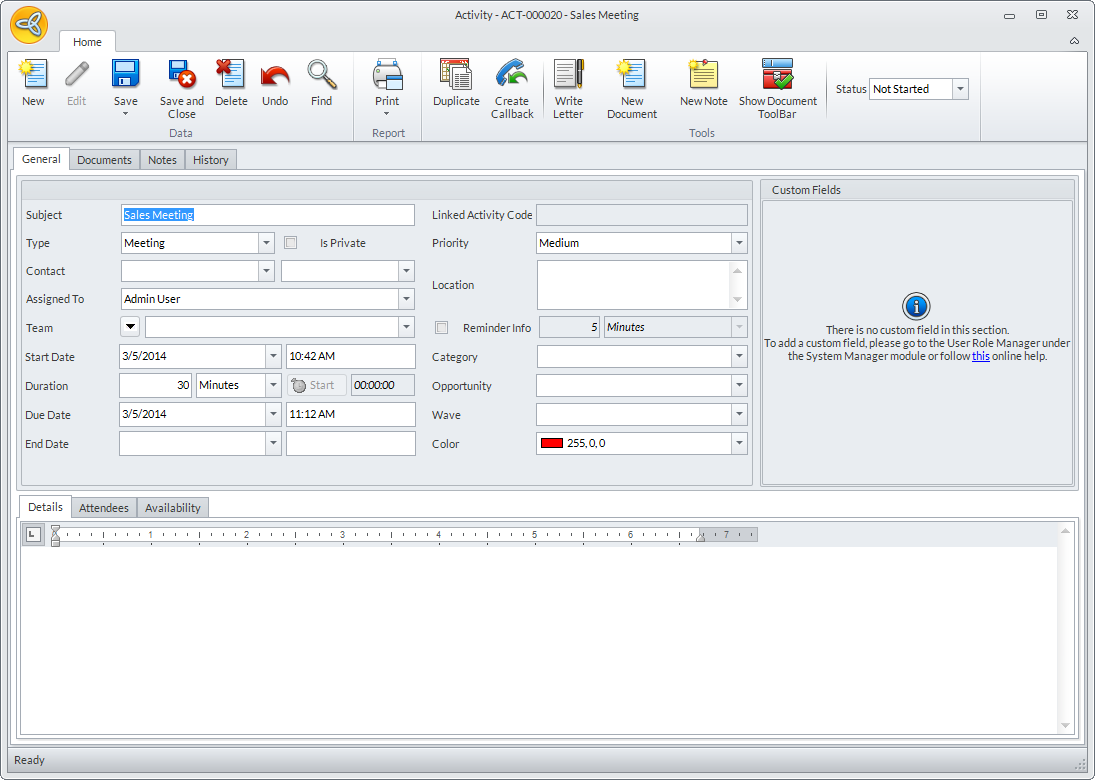Start the duration timer

click(x=316, y=386)
